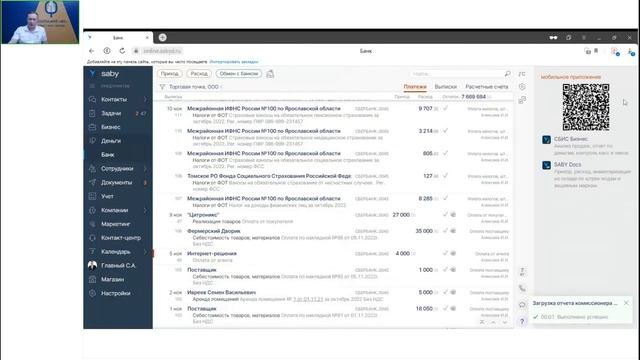Image resolution: width=640 pixels, height=360 pixels.
Task: Open the Поставщик payment of 18 050
Action: [x=333, y=315]
